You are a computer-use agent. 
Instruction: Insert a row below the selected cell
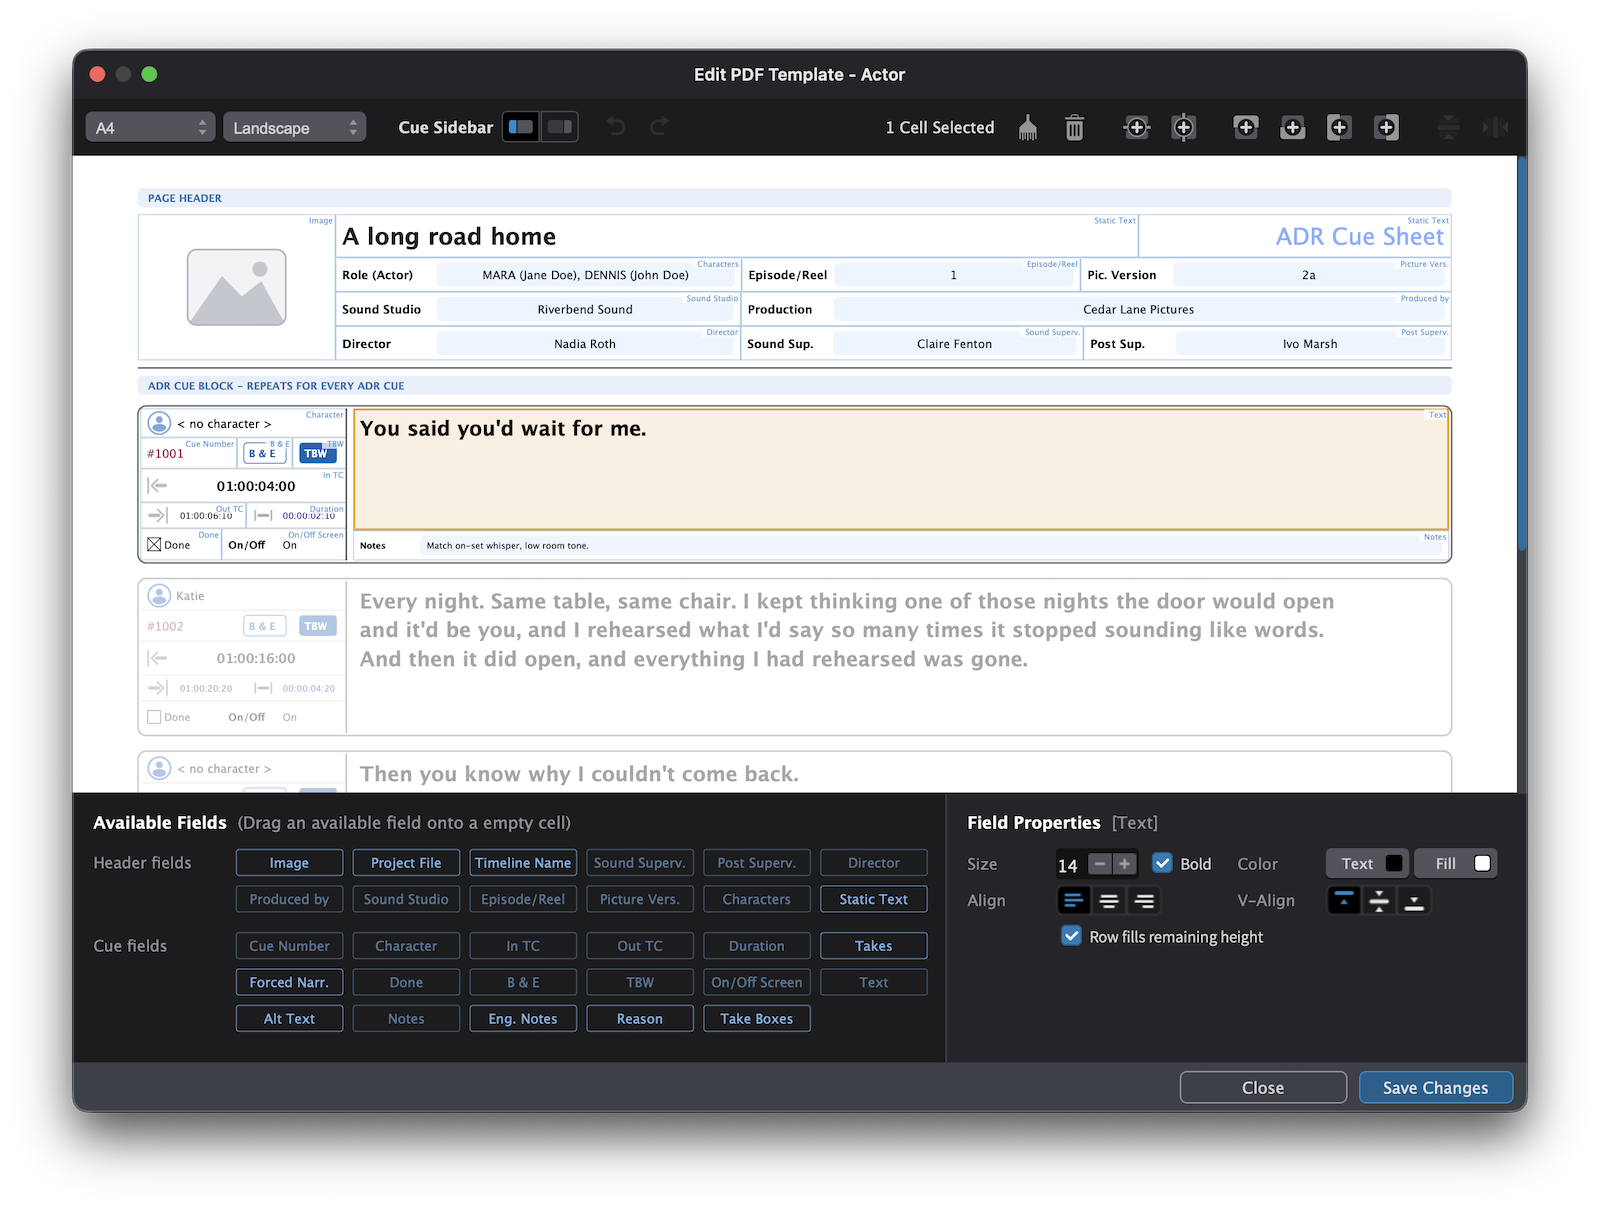(x=1293, y=128)
